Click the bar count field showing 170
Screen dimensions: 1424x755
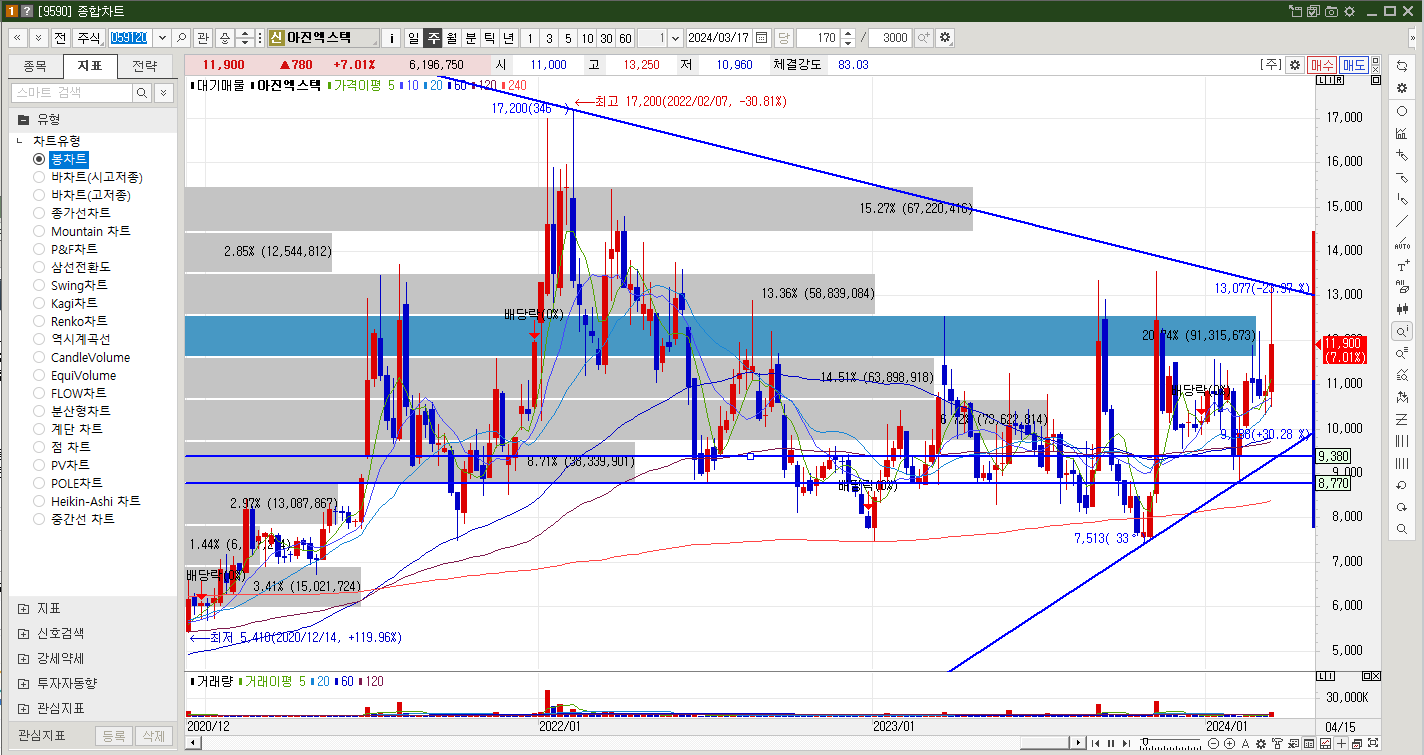818,38
